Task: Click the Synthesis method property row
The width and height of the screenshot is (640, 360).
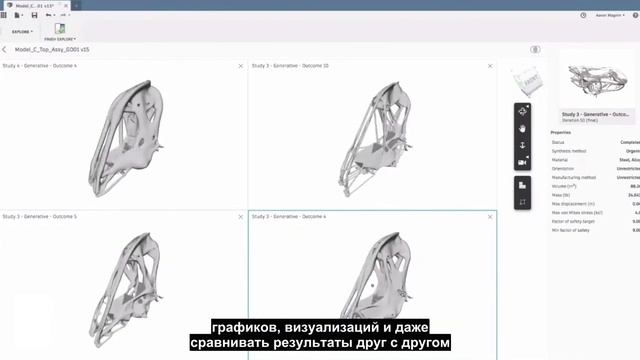Action: [x=595, y=151]
